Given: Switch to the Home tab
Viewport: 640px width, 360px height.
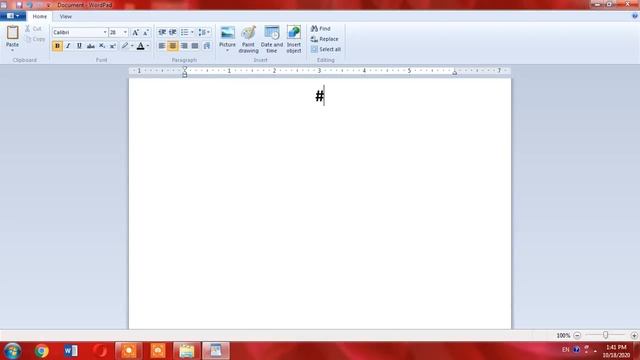Looking at the screenshot, I should [40, 17].
